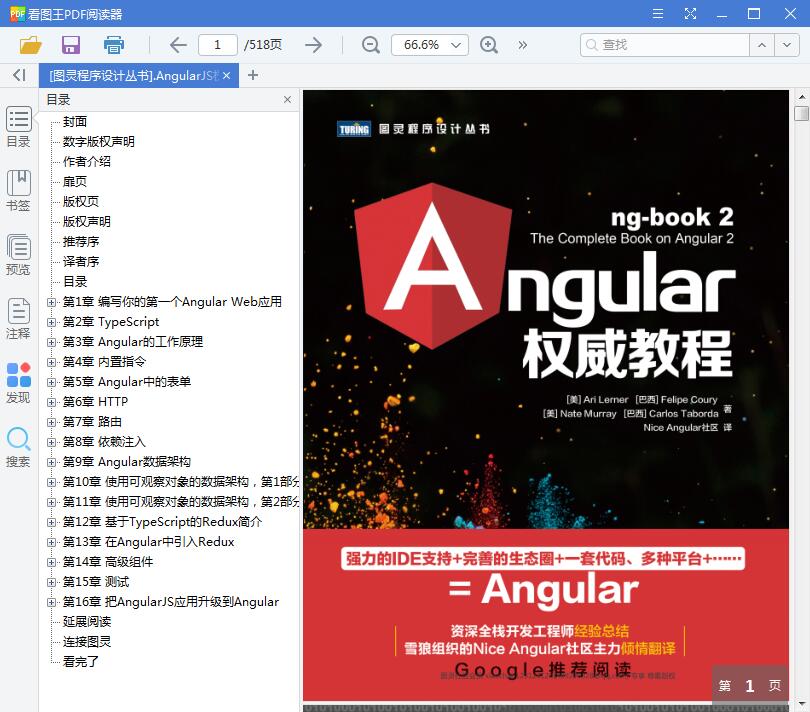Jump to 数字版权声明 in outline
Viewport: 810px width, 712px height.
[x=99, y=142]
